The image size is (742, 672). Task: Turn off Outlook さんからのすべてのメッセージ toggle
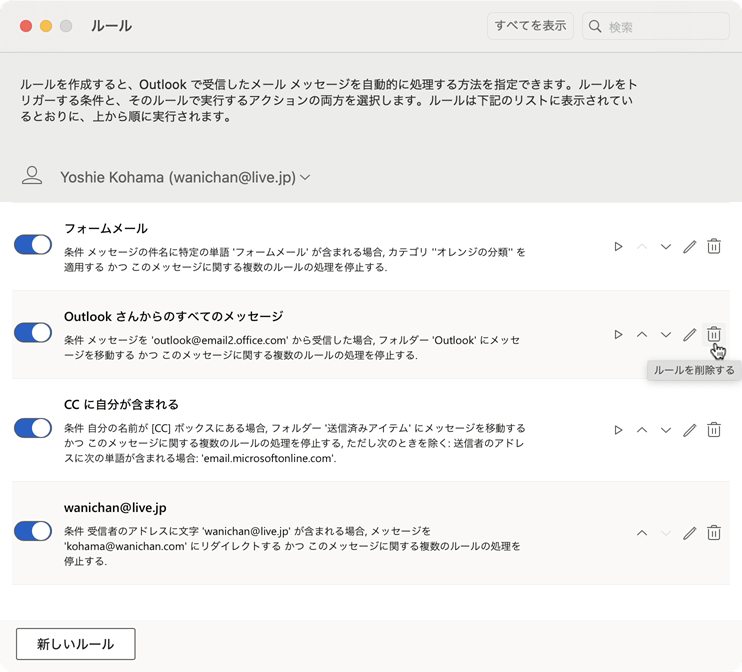coord(33,333)
